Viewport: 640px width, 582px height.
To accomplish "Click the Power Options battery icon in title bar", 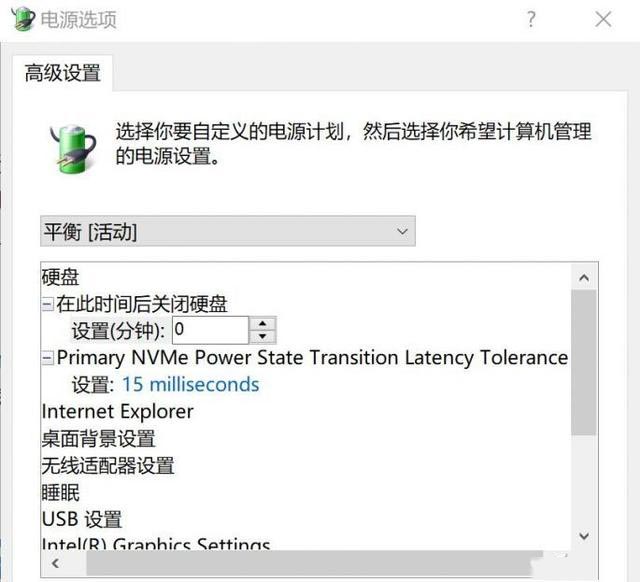I will point(23,18).
